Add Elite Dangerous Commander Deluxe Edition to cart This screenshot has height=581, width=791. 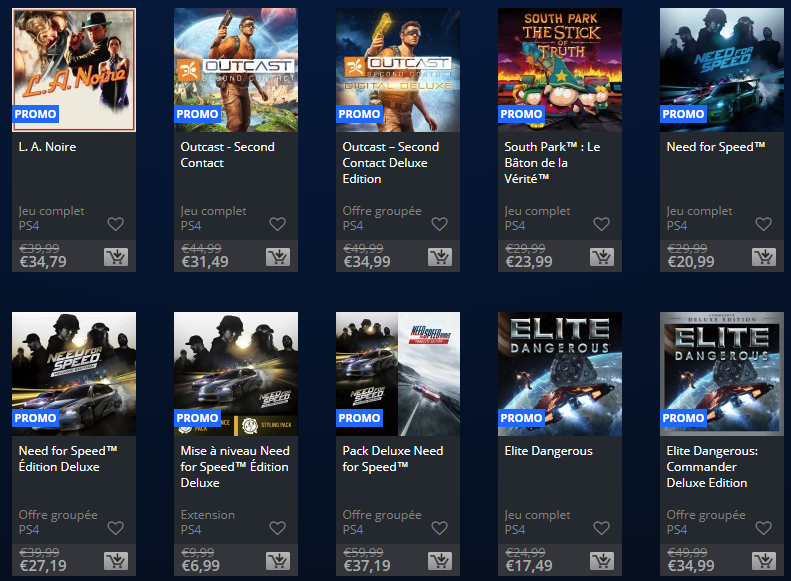[764, 561]
